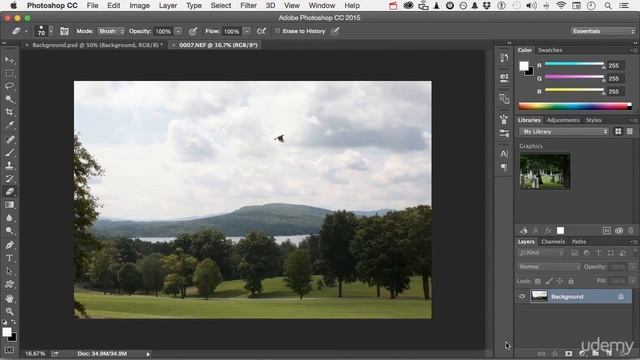The height and width of the screenshot is (360, 640).
Task: Select the History Brush tool
Action: [9, 178]
